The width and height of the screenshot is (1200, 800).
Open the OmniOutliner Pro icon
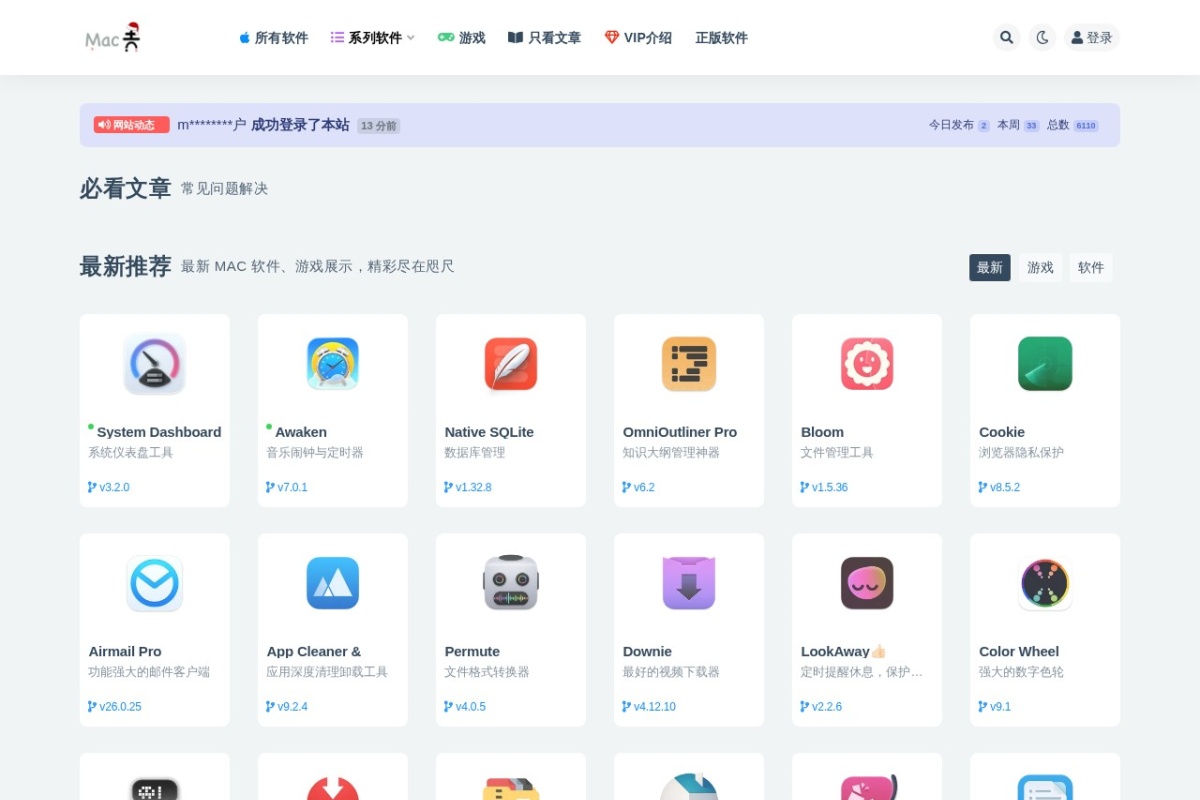(x=689, y=364)
